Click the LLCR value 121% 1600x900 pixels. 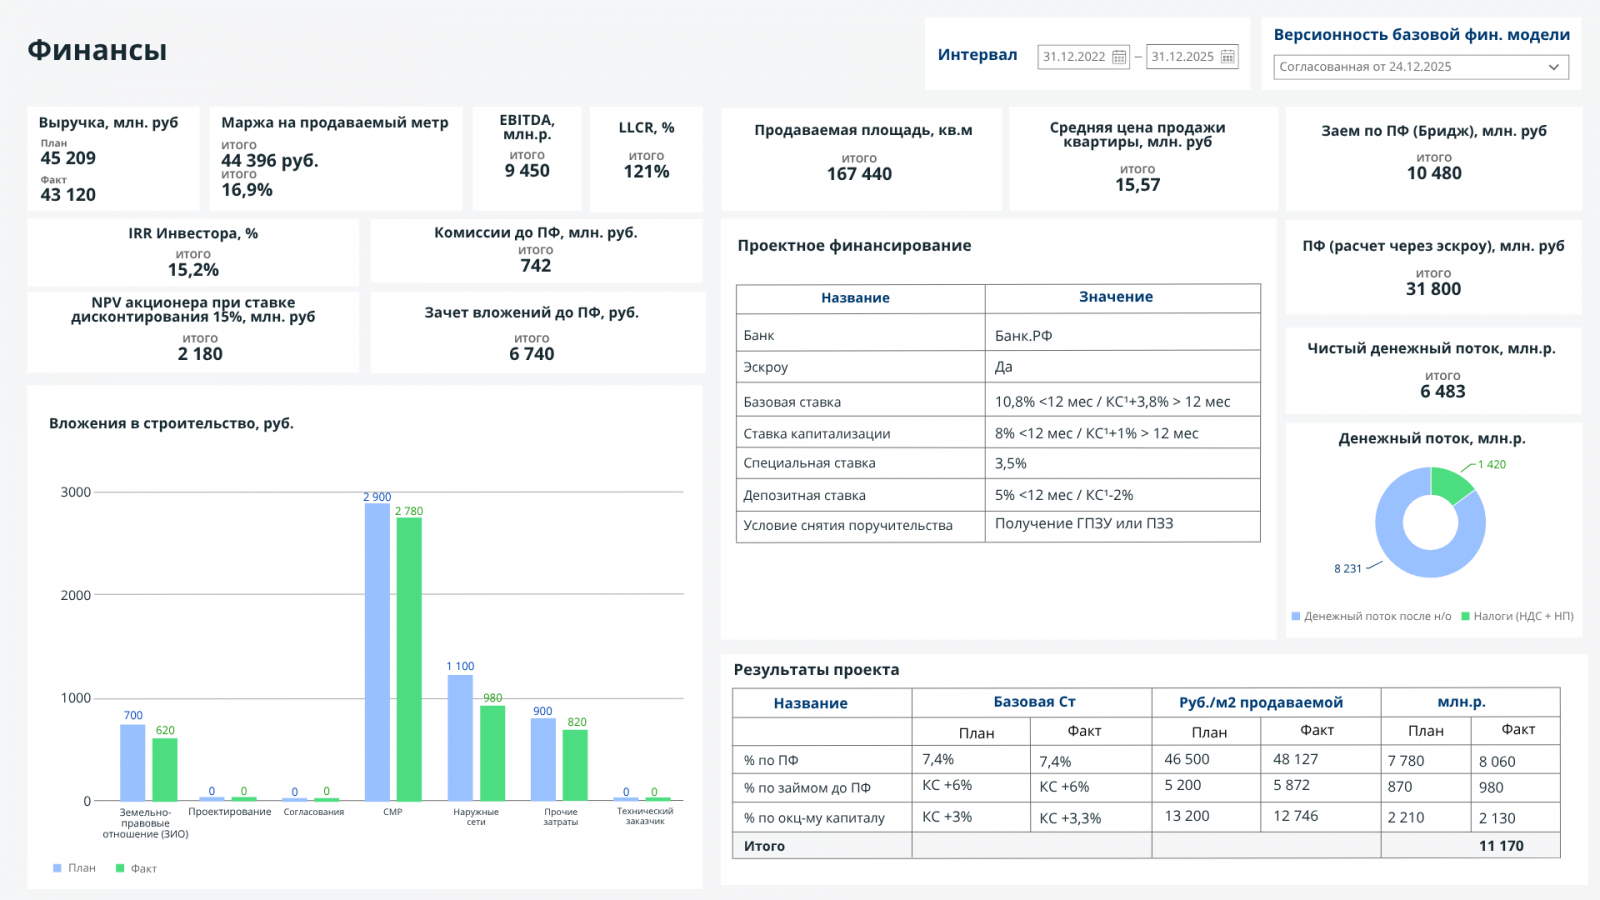[646, 172]
